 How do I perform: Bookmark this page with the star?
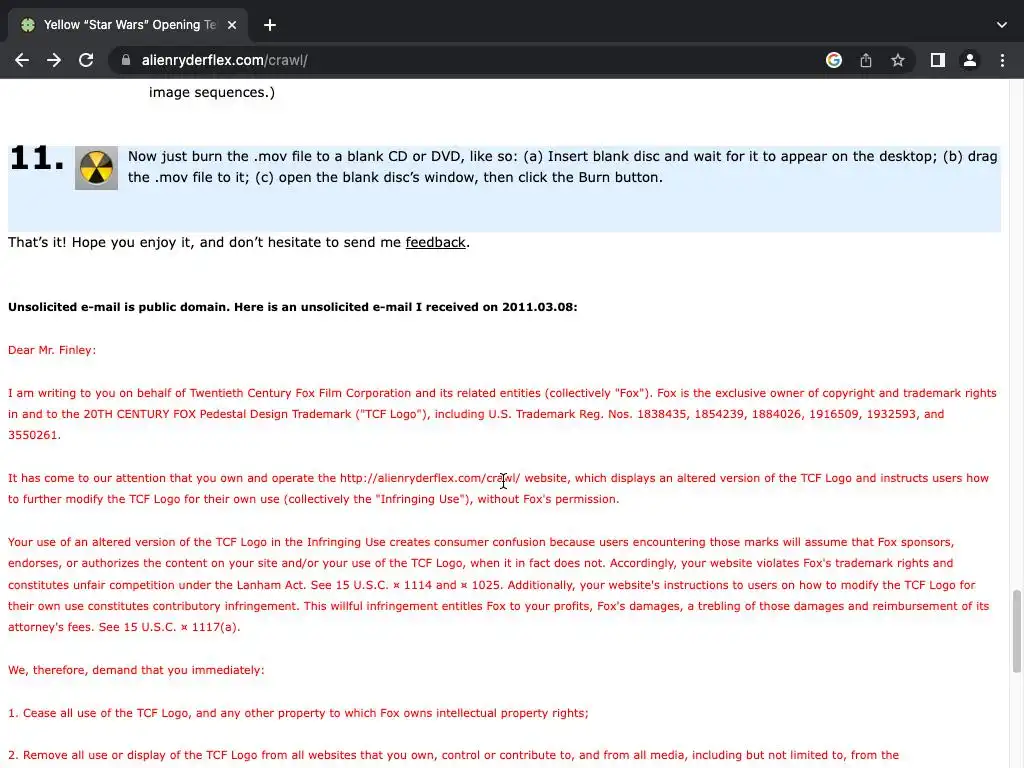(898, 60)
